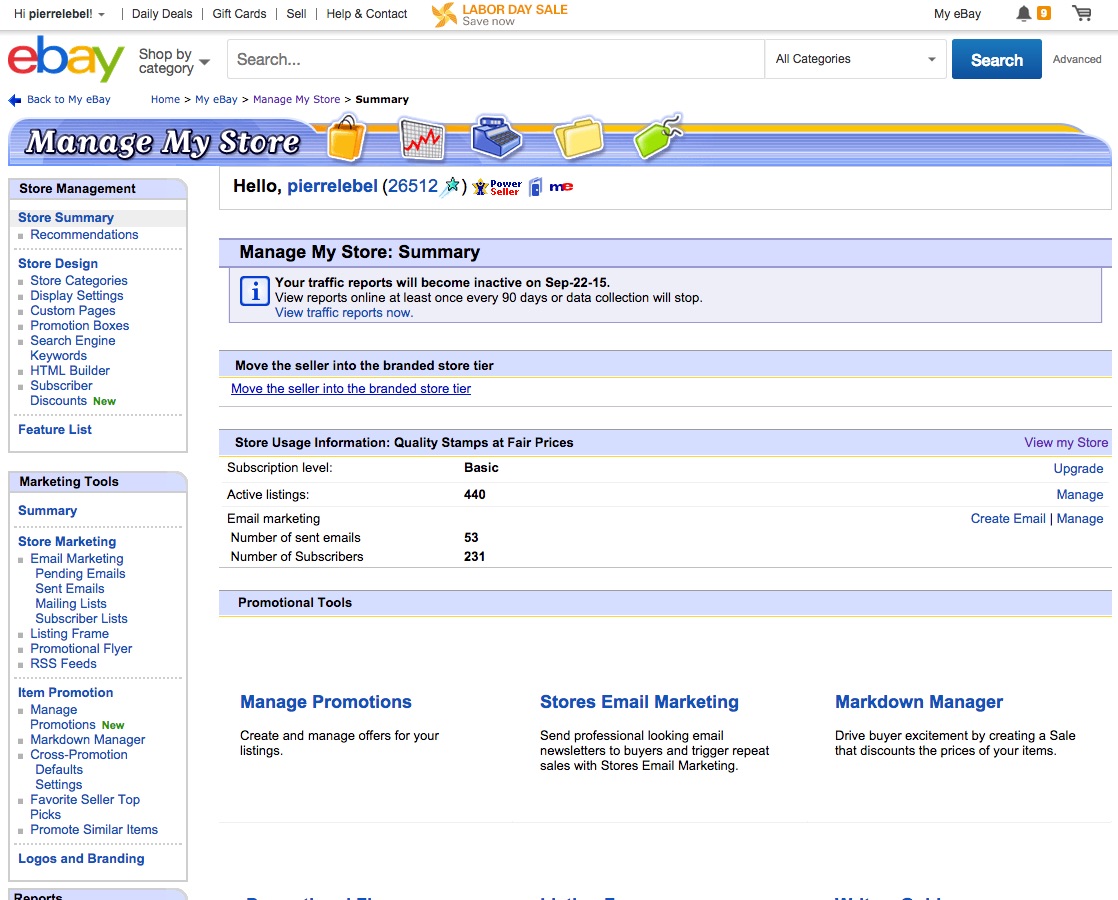
Task: Open the shopping cart icon
Action: [1082, 14]
